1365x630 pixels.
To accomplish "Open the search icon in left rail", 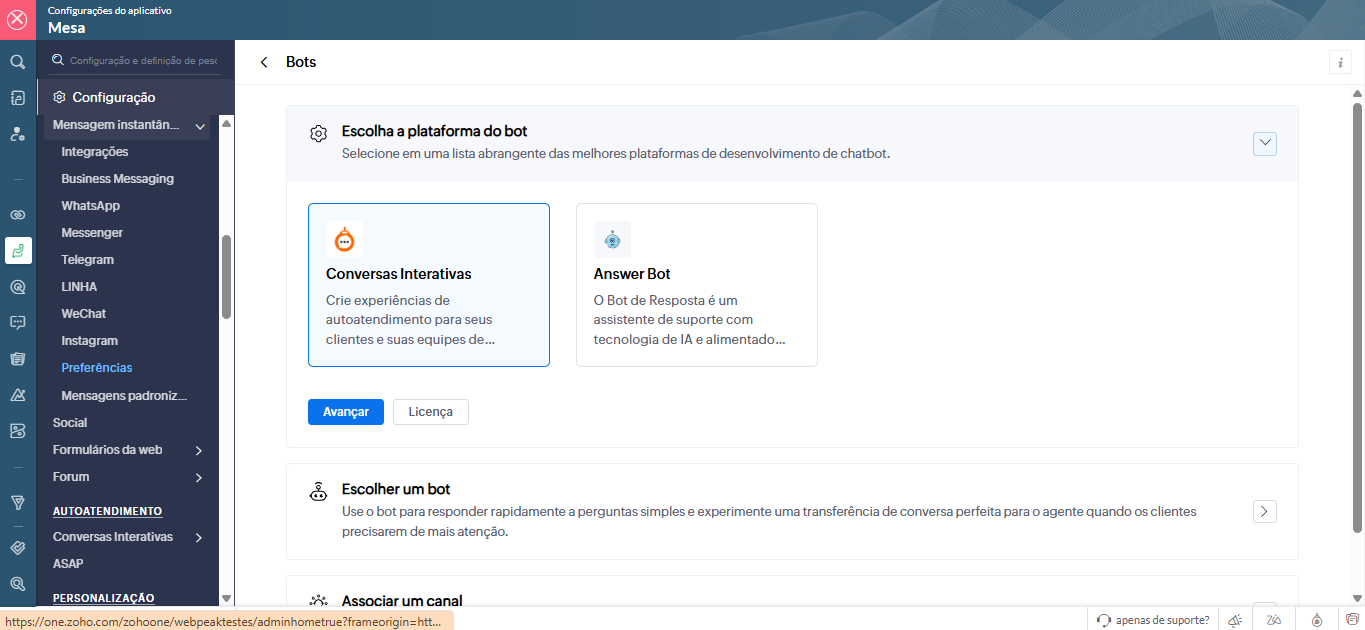I will tap(17, 62).
